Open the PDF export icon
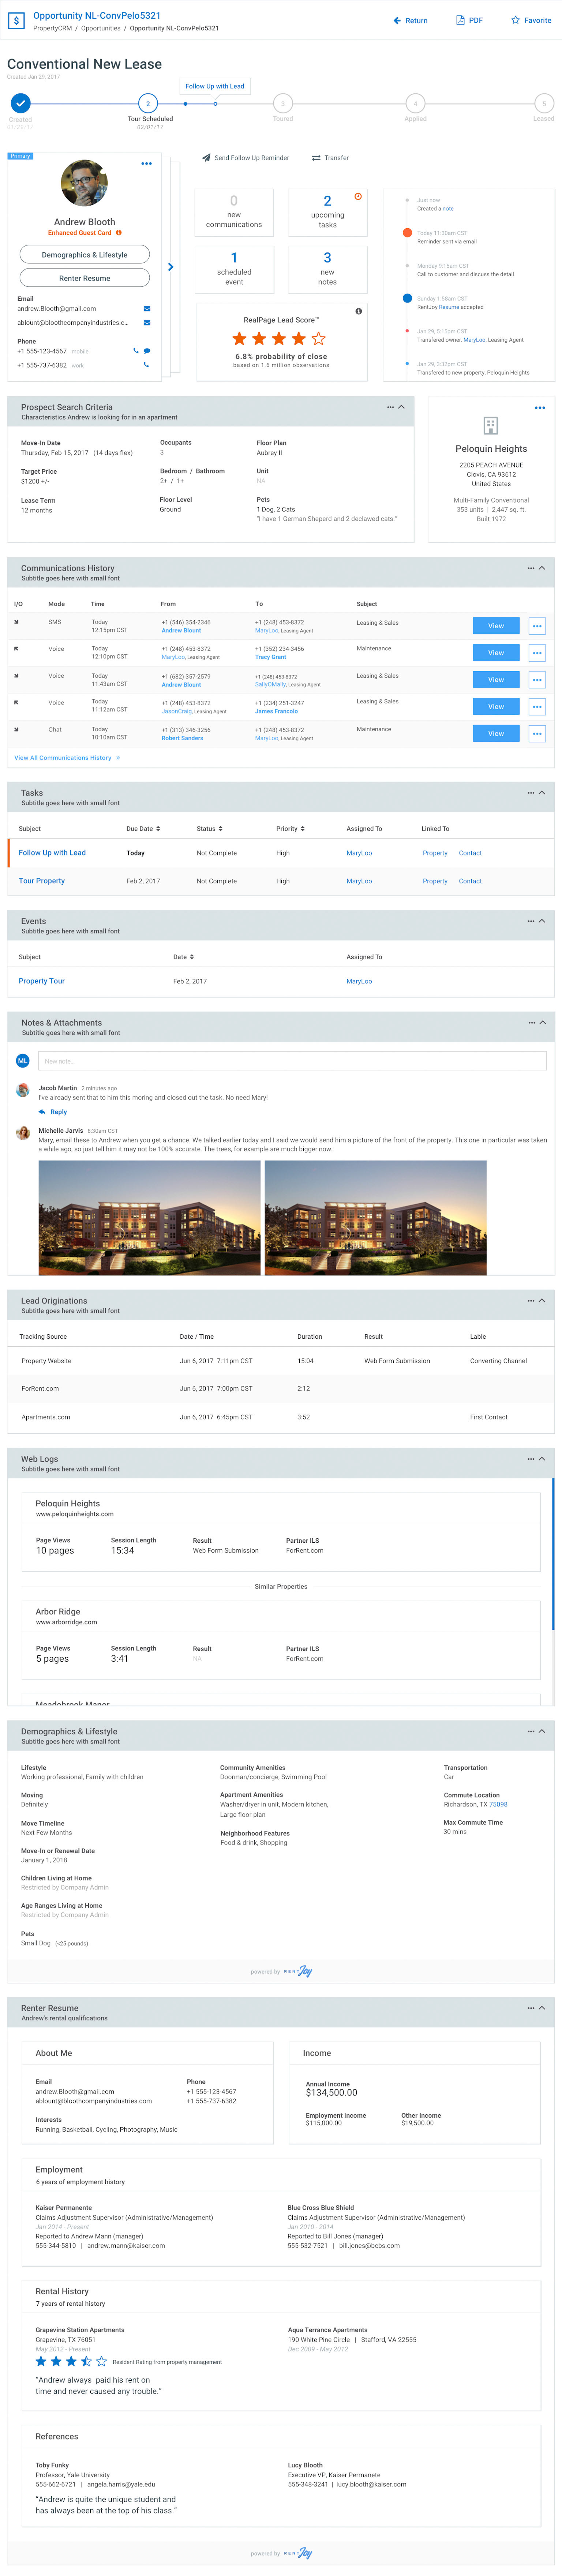This screenshot has width=562, height=2576. [x=460, y=20]
